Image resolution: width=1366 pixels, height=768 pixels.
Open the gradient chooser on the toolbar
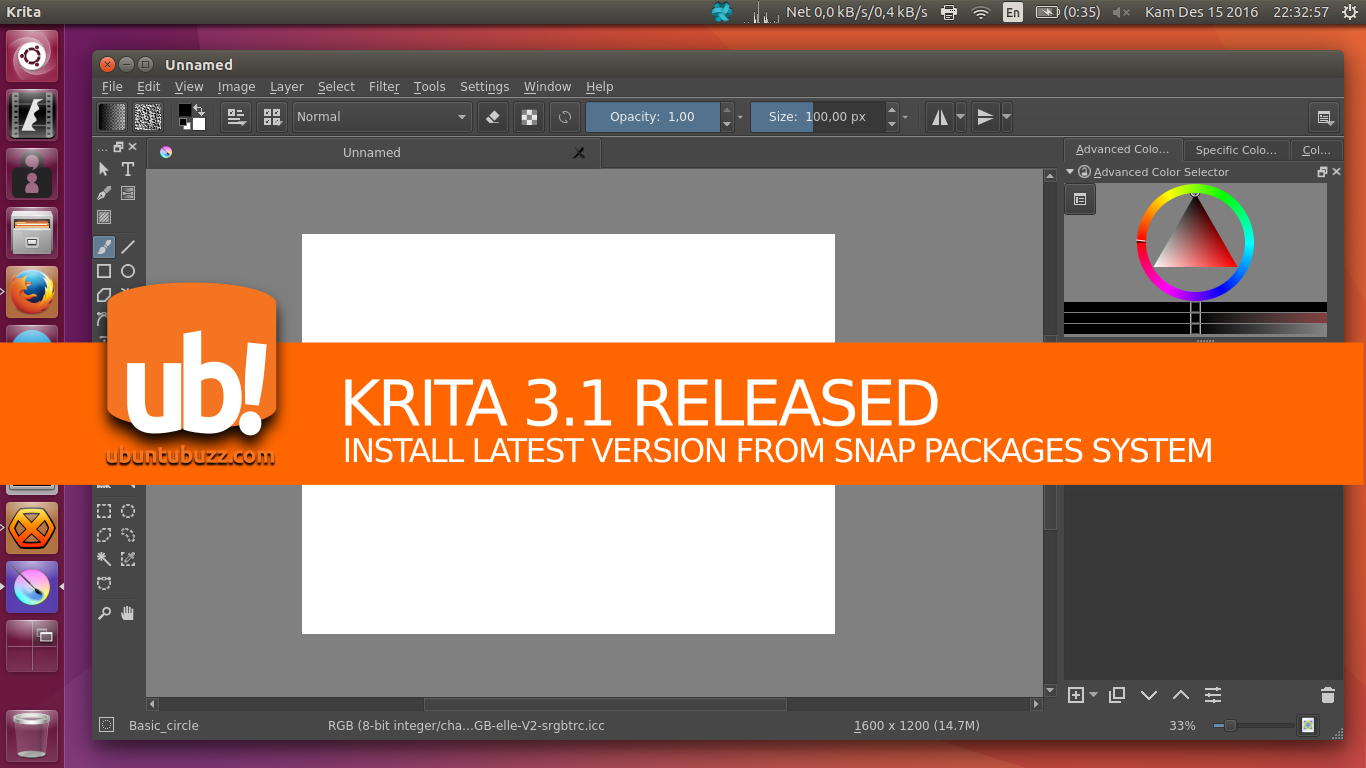pyautogui.click(x=112, y=117)
